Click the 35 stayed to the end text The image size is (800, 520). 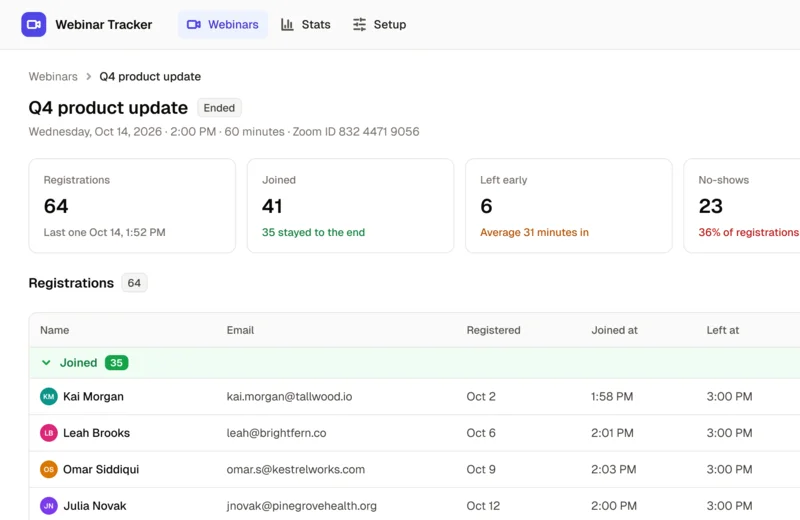tap(313, 232)
